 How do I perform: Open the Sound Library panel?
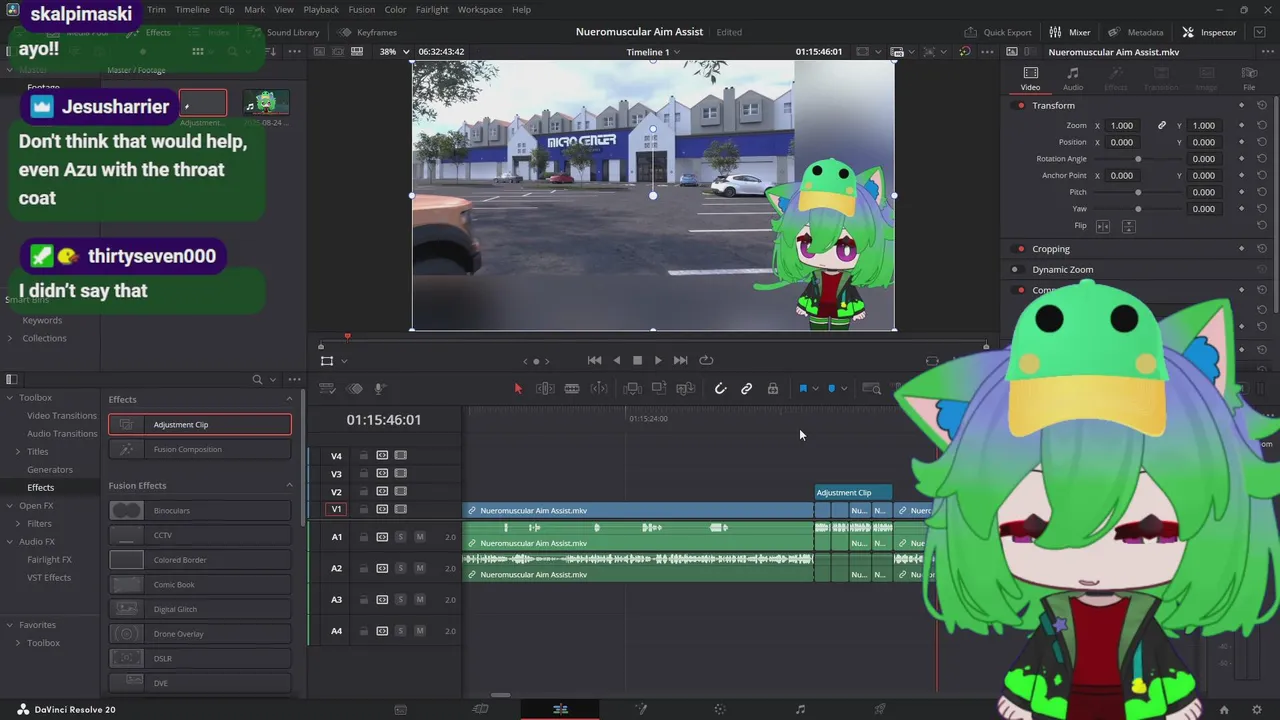coord(283,32)
